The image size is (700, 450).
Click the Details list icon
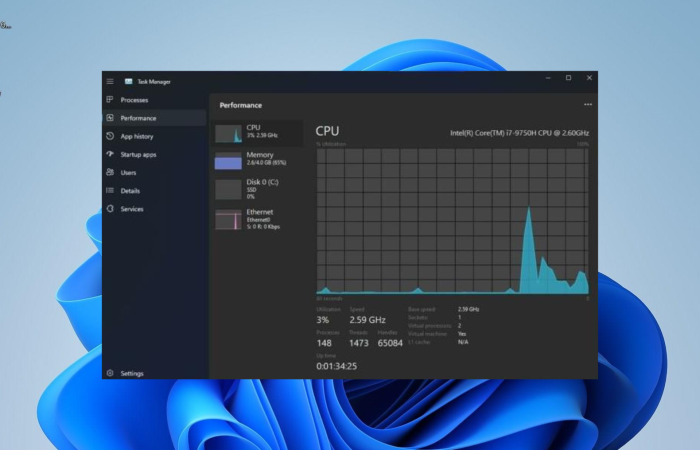[x=110, y=191]
